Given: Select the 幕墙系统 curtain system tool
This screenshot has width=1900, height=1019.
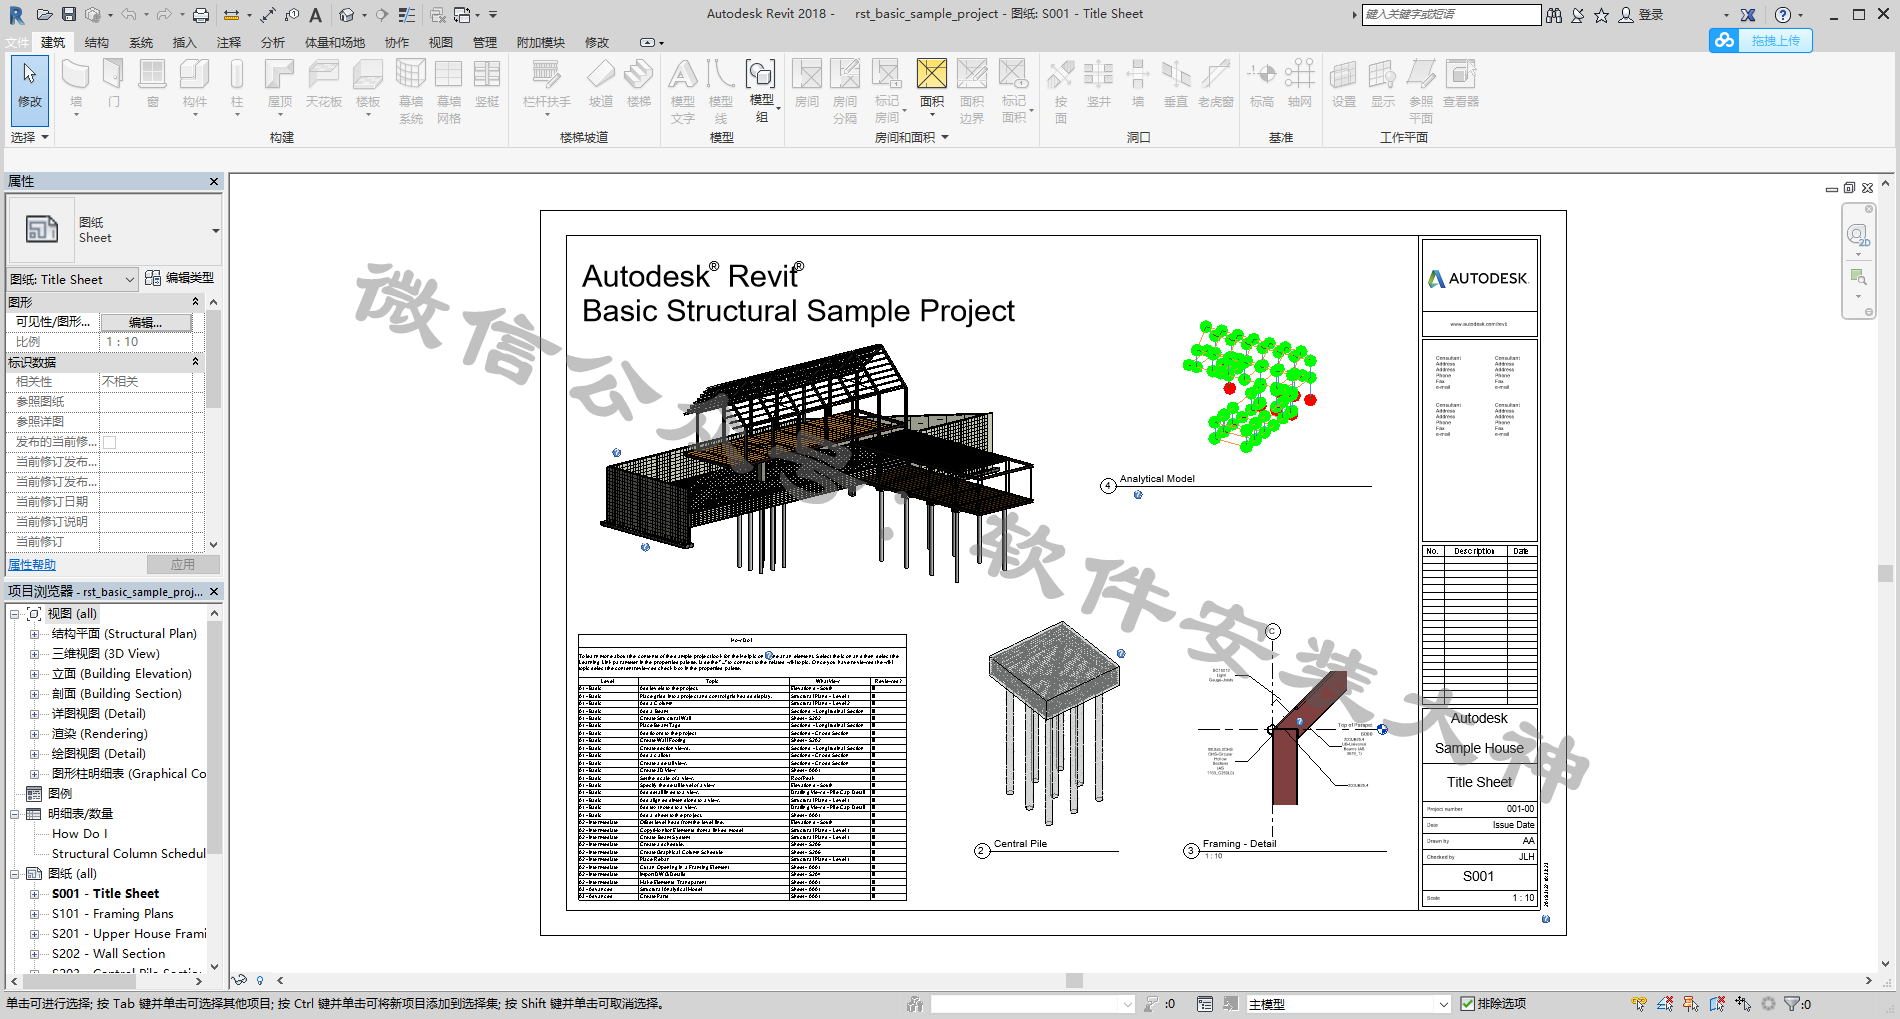Looking at the screenshot, I should click(x=411, y=91).
